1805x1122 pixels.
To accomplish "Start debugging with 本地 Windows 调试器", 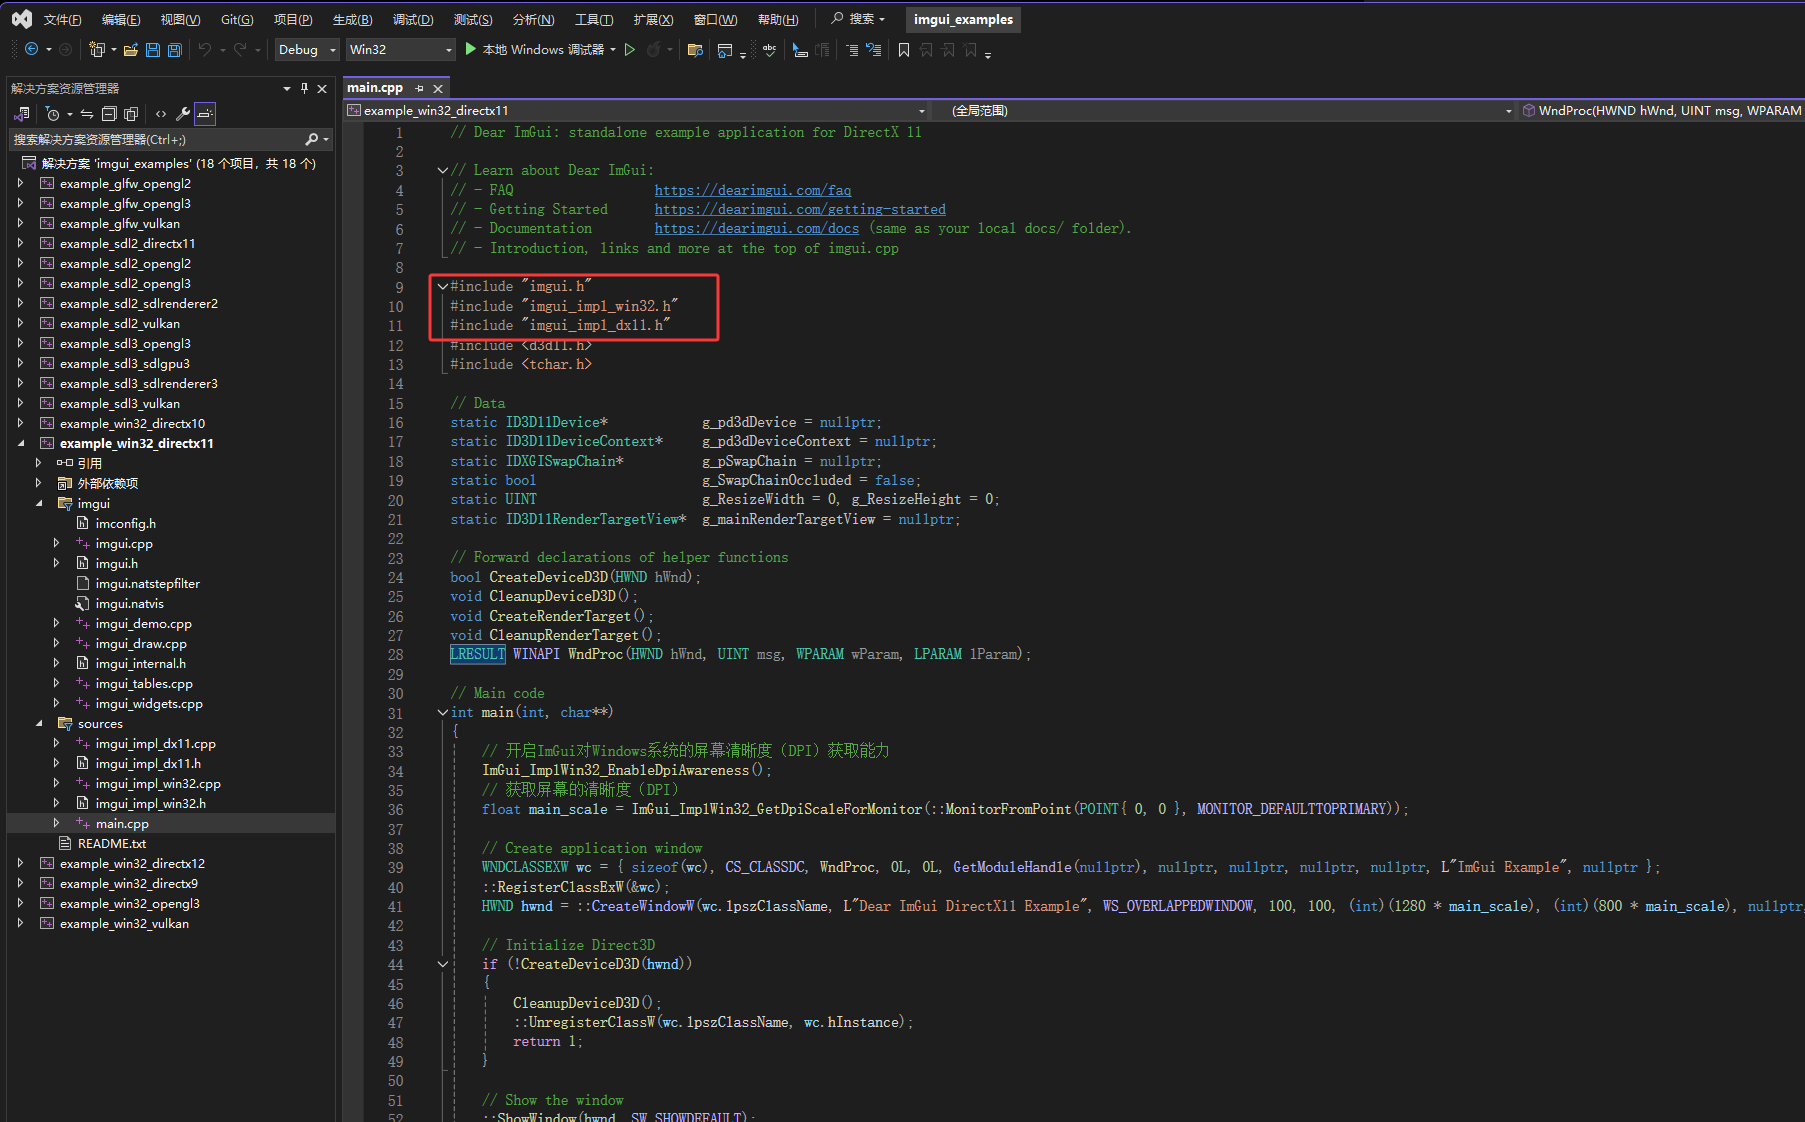I will click(x=534, y=49).
